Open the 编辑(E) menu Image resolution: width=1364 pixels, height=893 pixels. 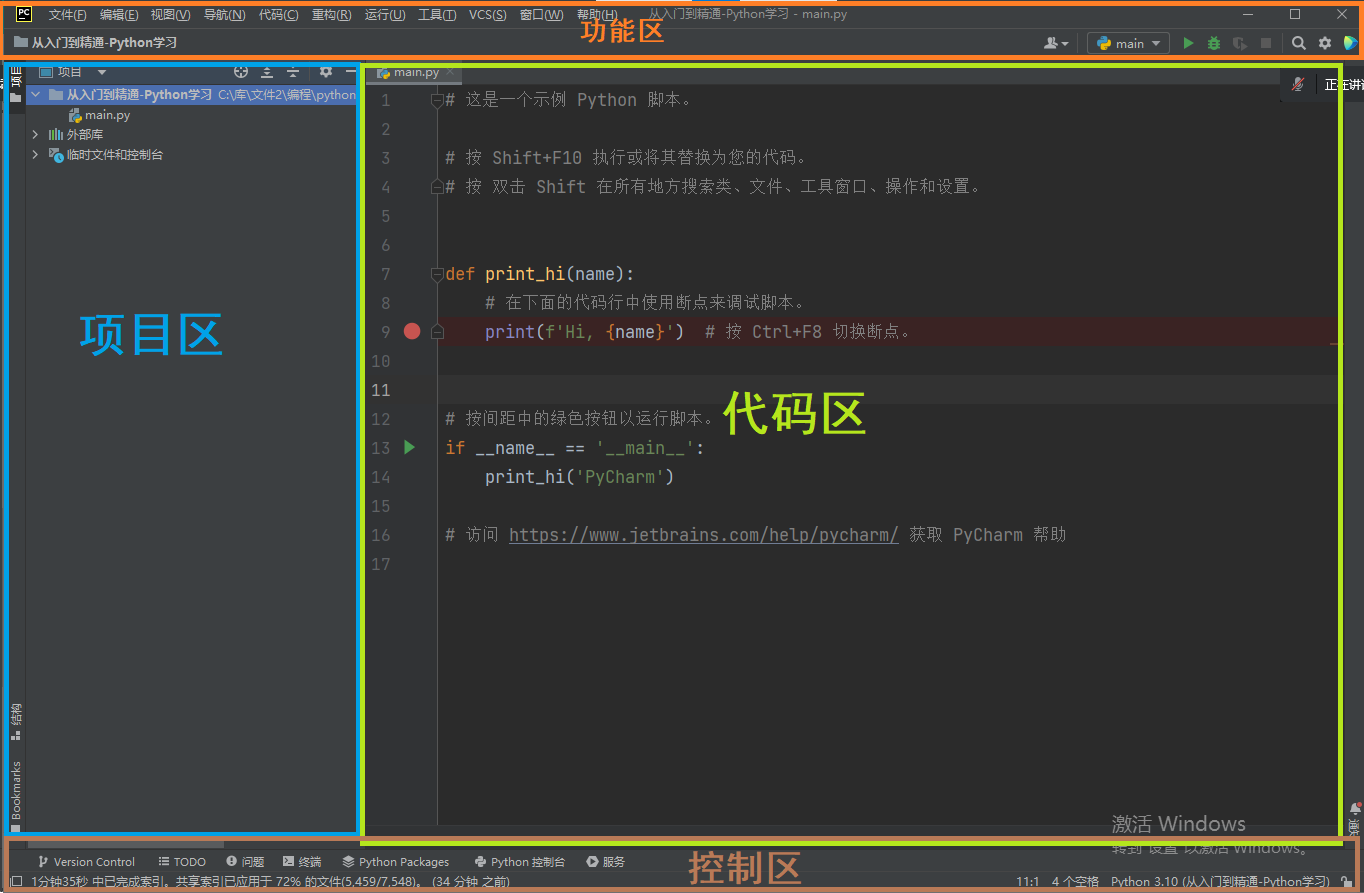pyautogui.click(x=119, y=15)
